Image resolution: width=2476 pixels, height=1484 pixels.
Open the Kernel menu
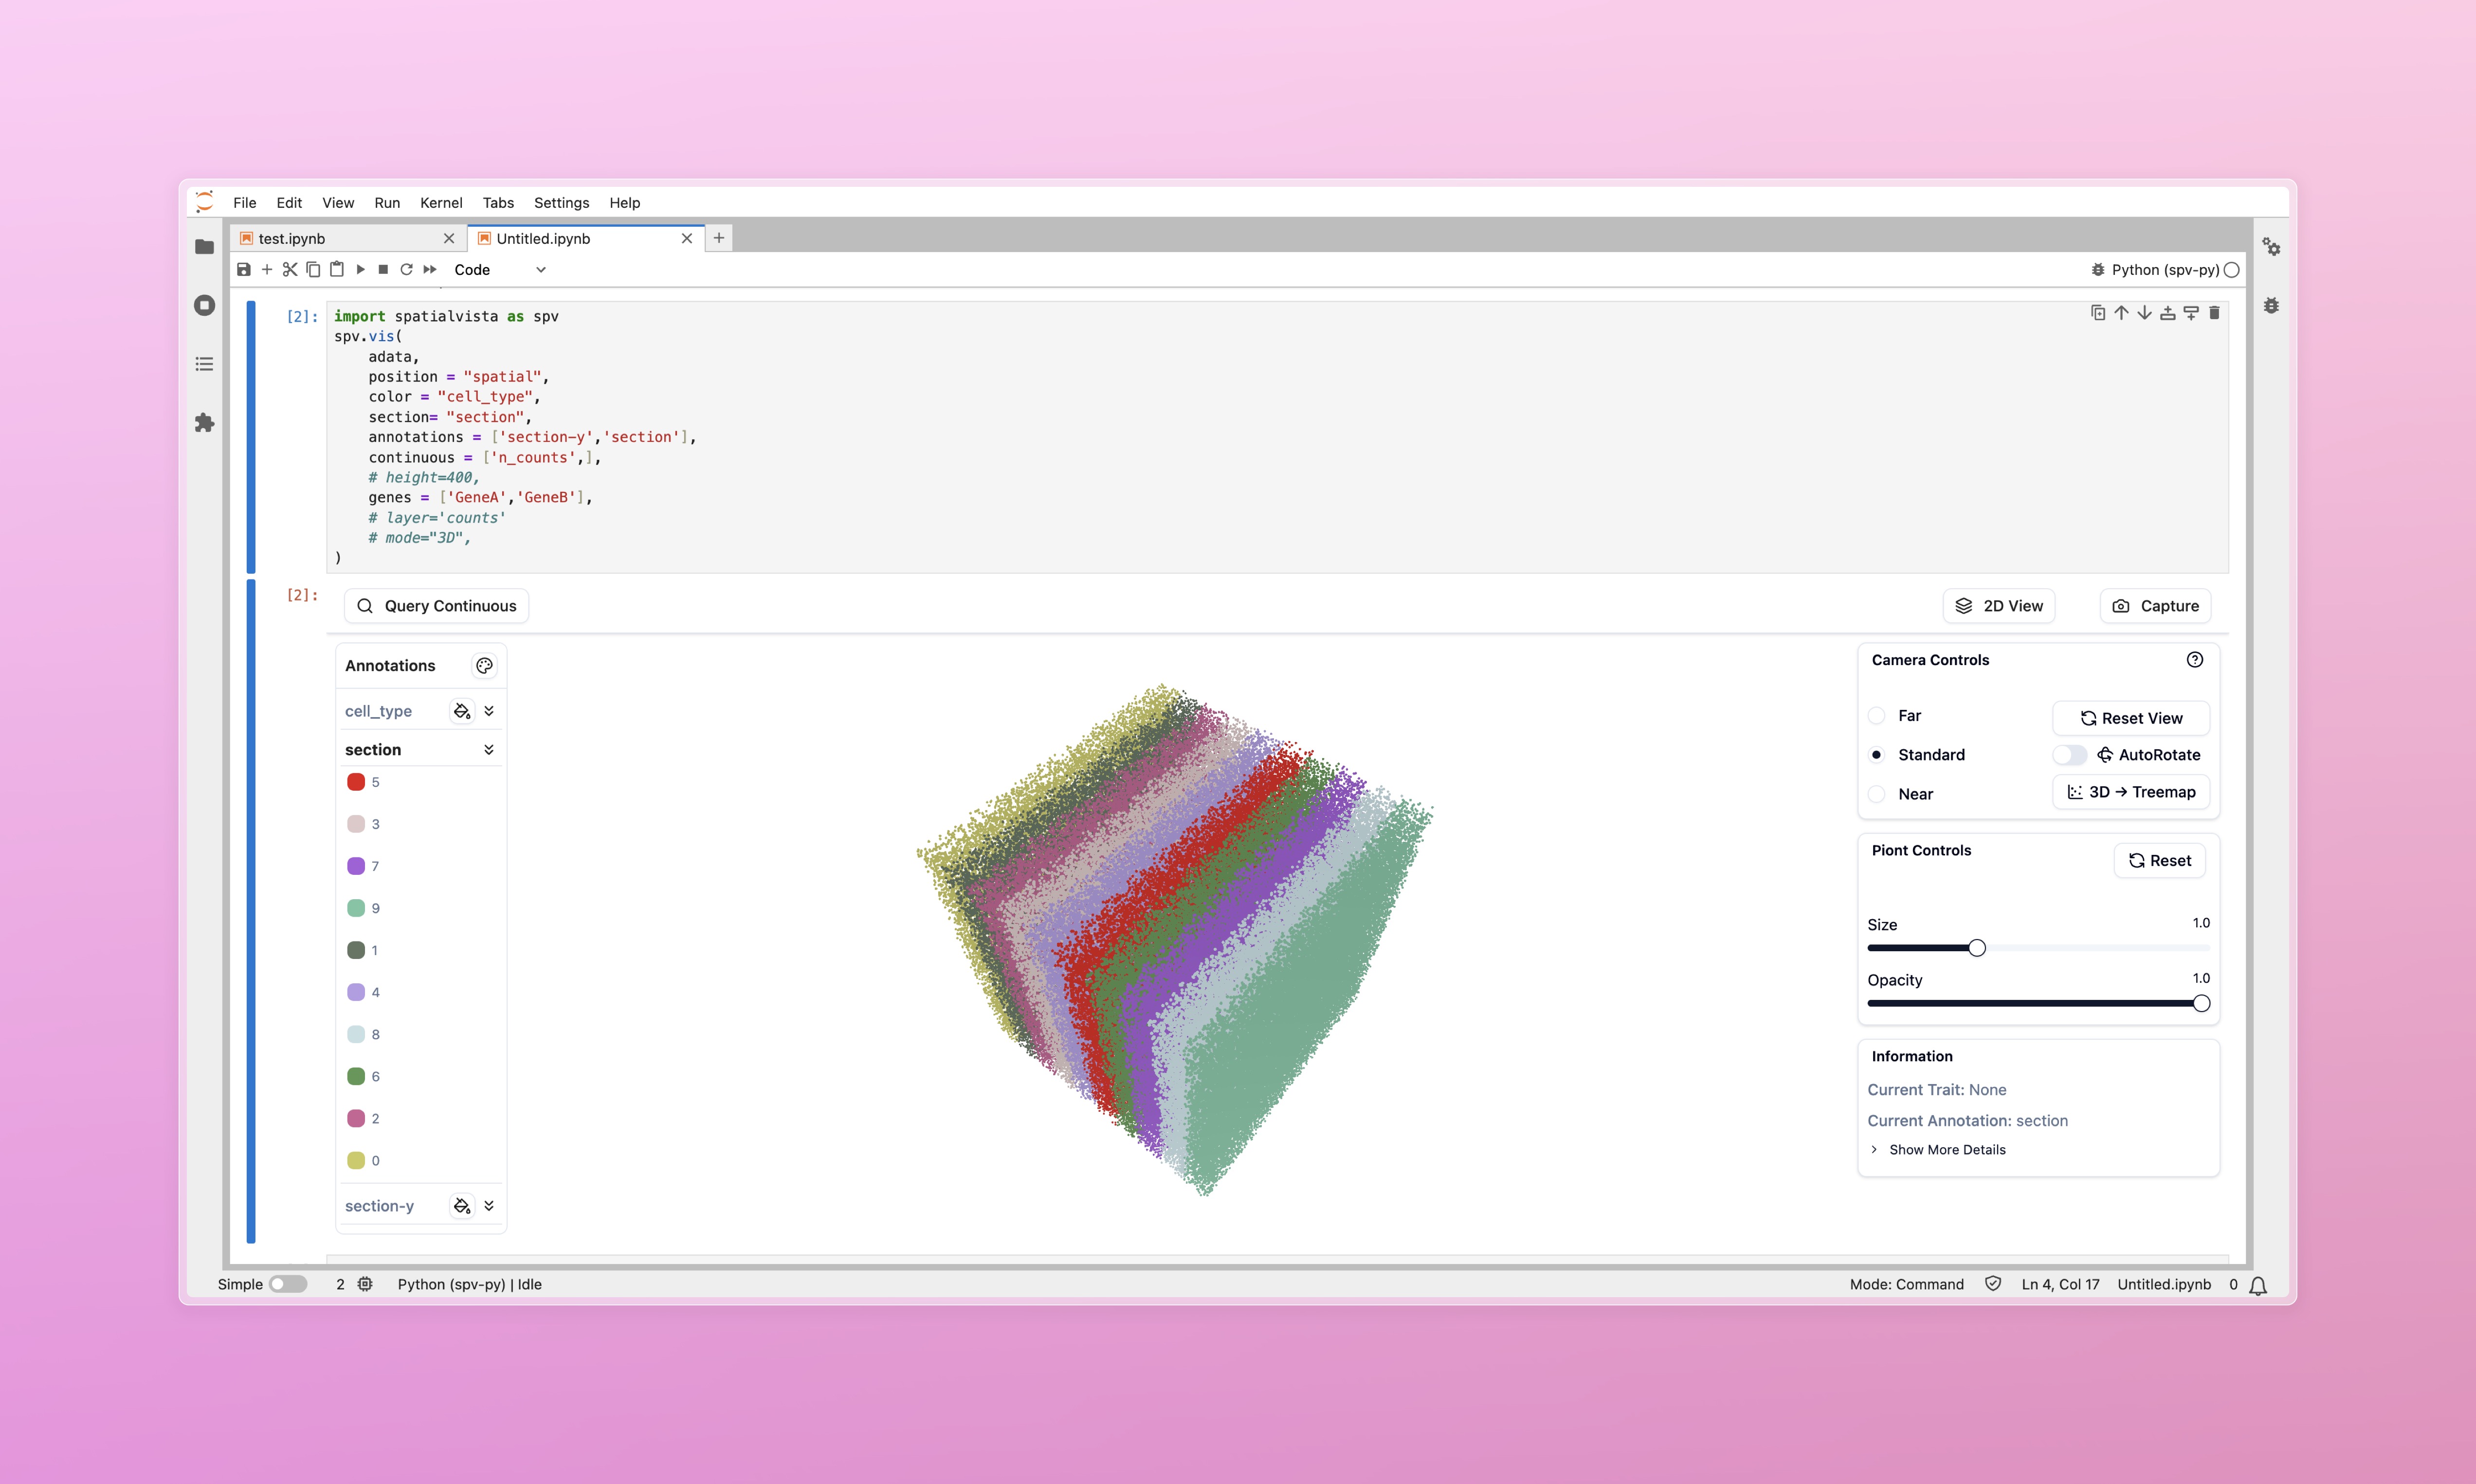(x=441, y=203)
